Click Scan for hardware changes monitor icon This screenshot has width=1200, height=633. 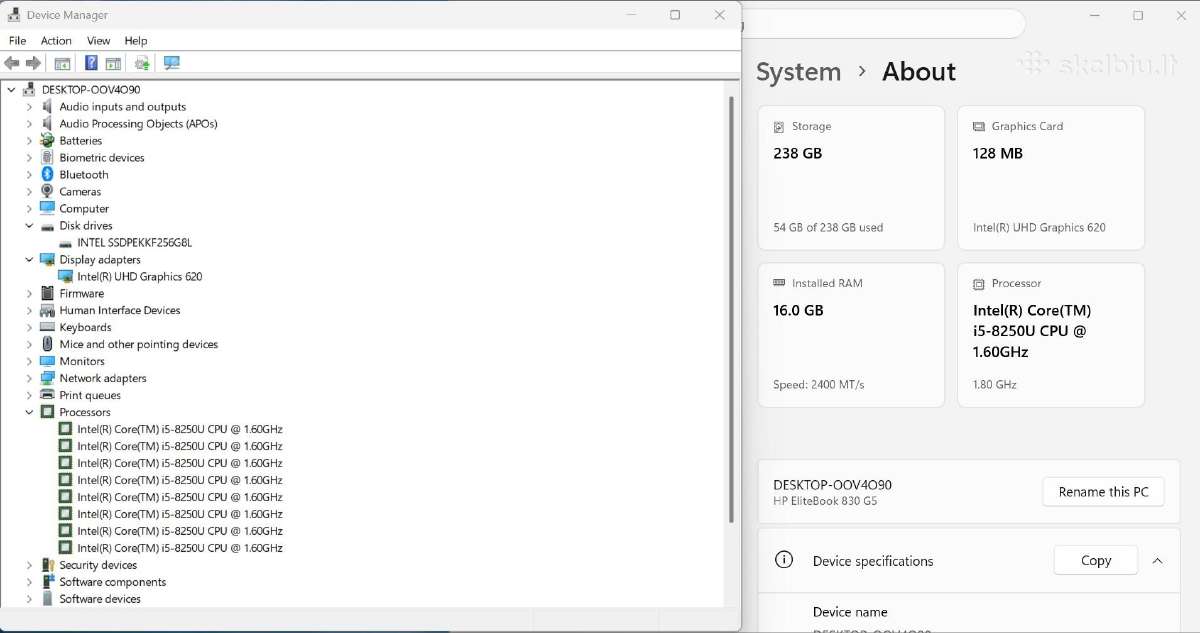point(172,63)
